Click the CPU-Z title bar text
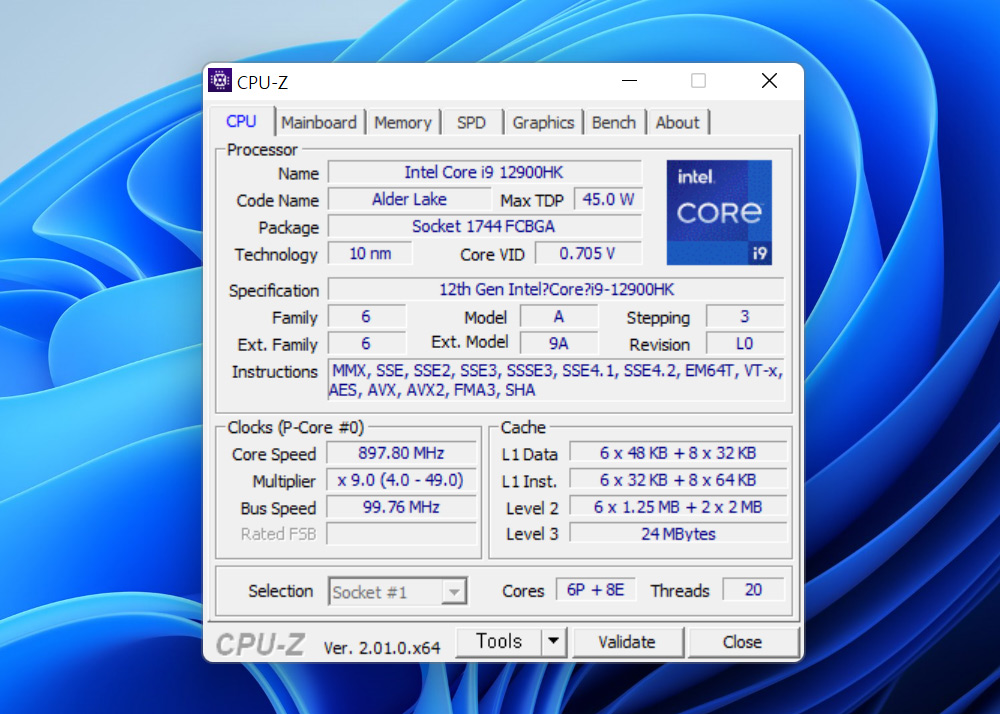Image resolution: width=1000 pixels, height=714 pixels. coord(262,82)
